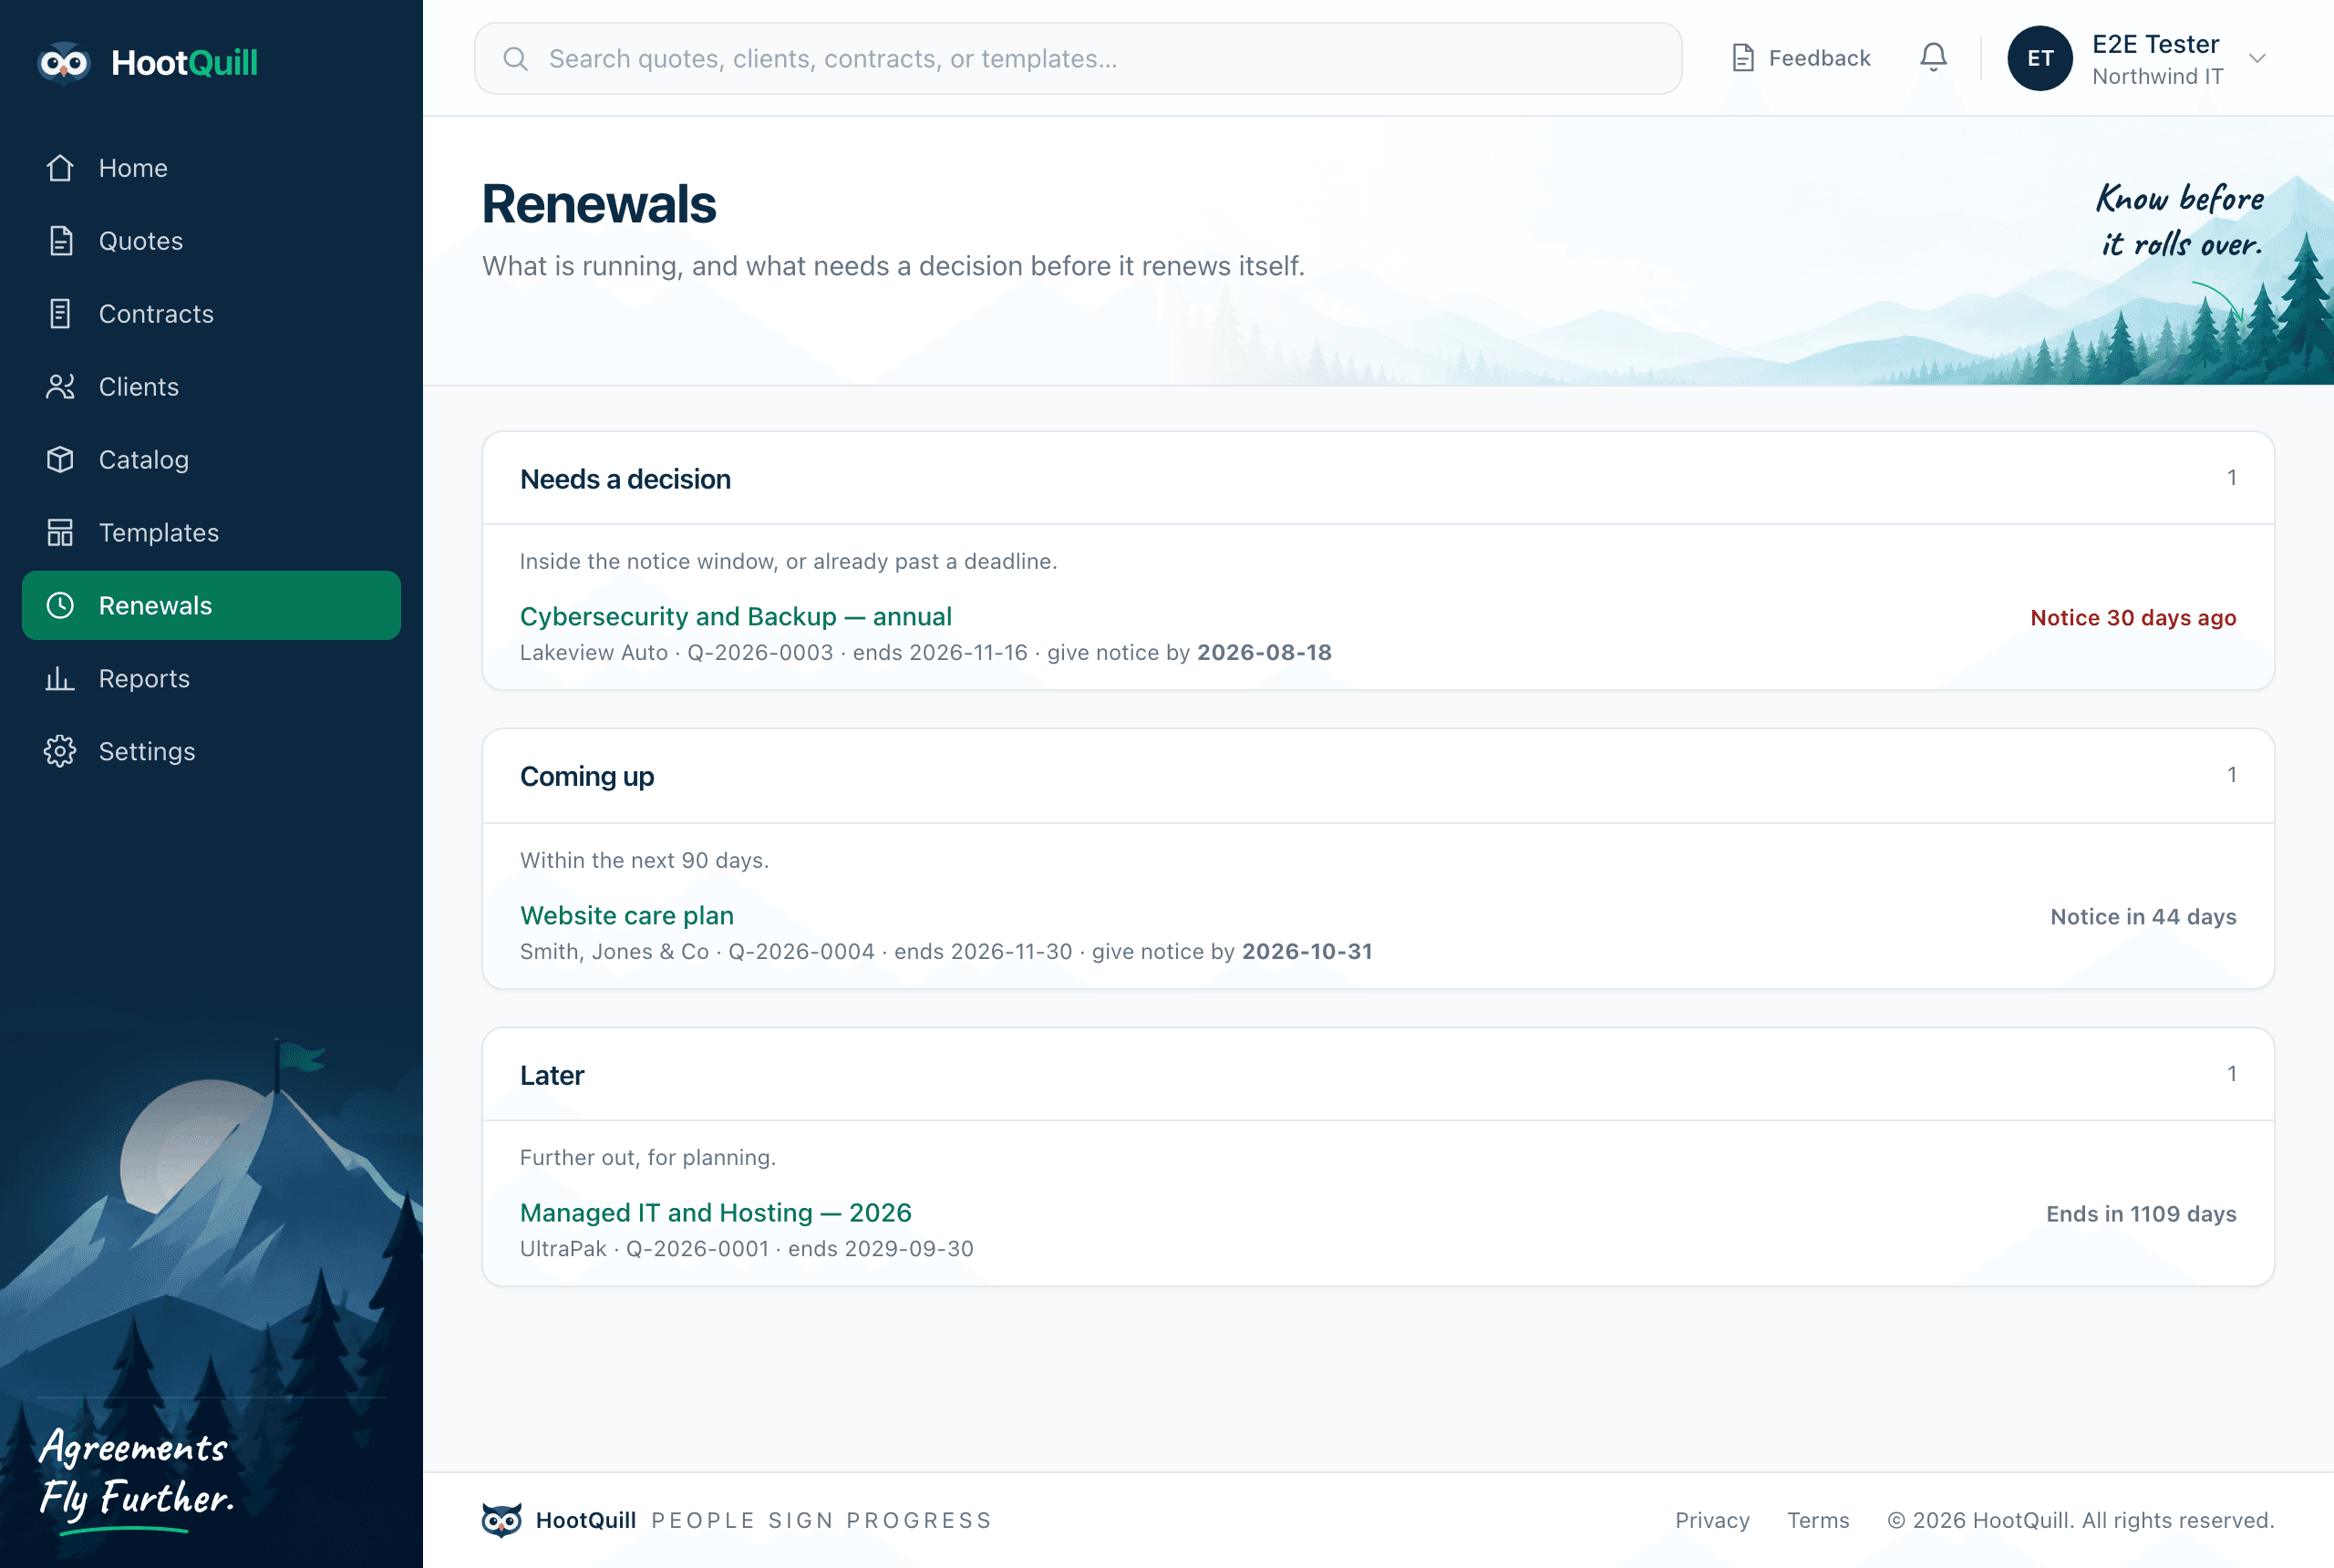Image resolution: width=2334 pixels, height=1568 pixels.
Task: Navigate to Contracts
Action: [211, 314]
